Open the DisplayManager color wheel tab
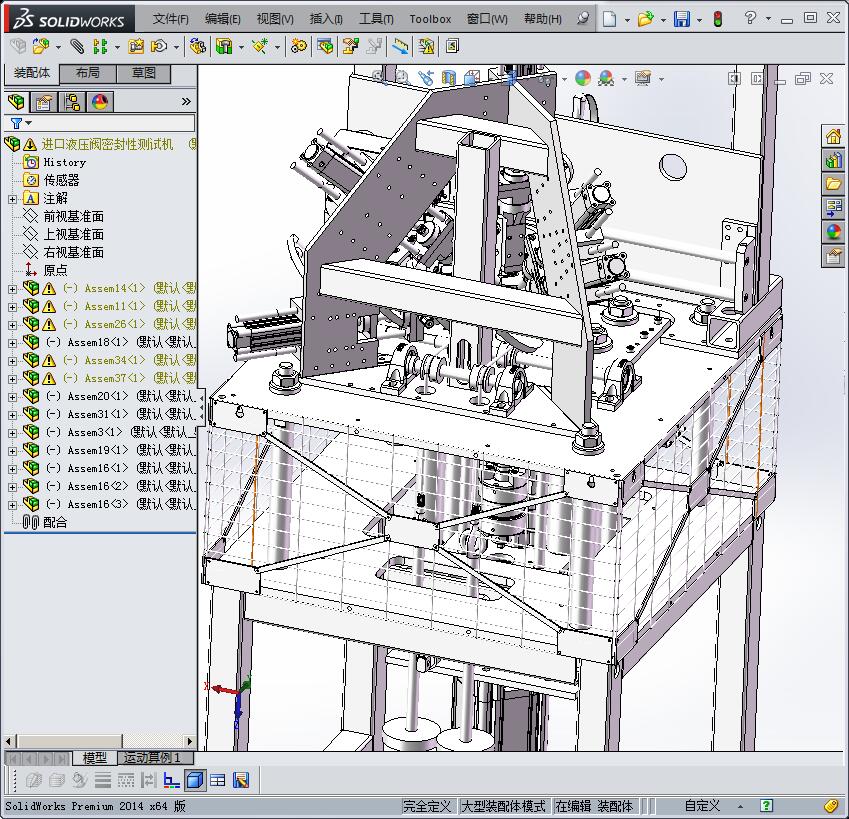Image resolution: width=849 pixels, height=819 pixels. [x=99, y=102]
